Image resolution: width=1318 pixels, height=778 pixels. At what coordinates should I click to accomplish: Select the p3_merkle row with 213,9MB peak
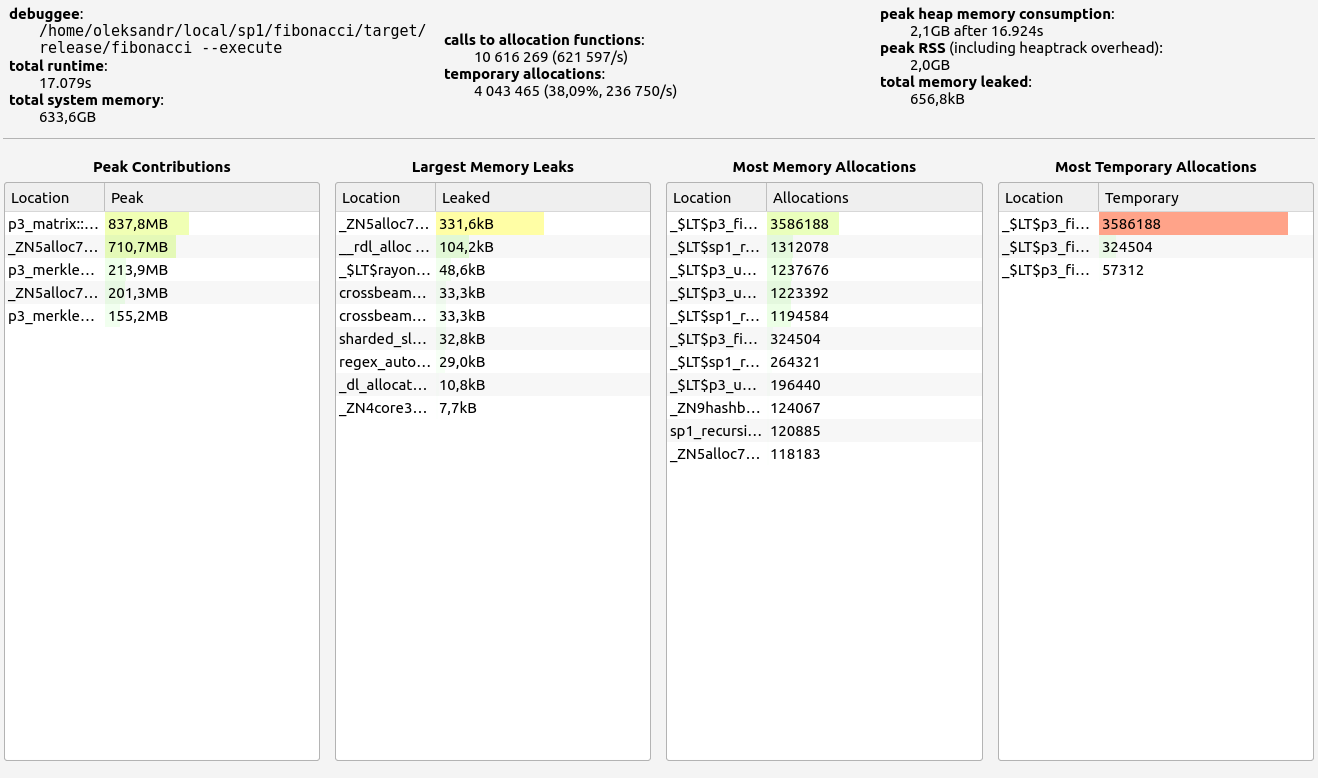[x=55, y=270]
